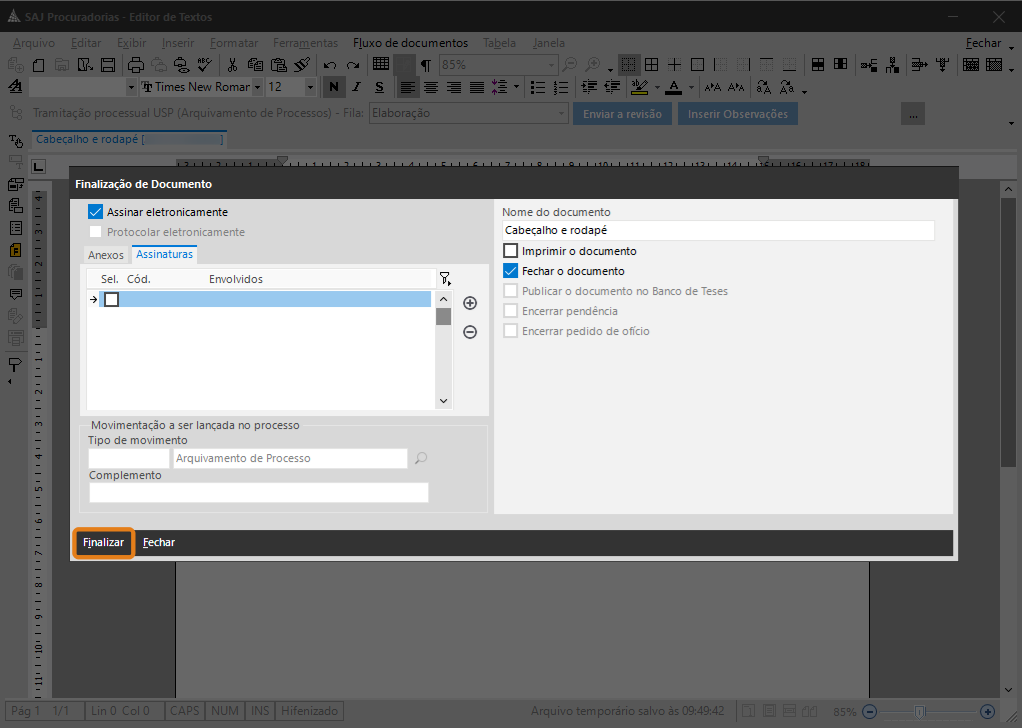Uncheck Fechar o documento option
Image resolution: width=1022 pixels, height=728 pixels.
pyautogui.click(x=511, y=271)
